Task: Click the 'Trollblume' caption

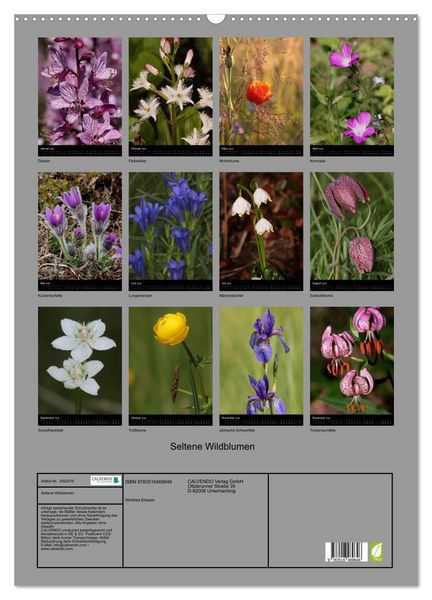Action: [x=137, y=430]
